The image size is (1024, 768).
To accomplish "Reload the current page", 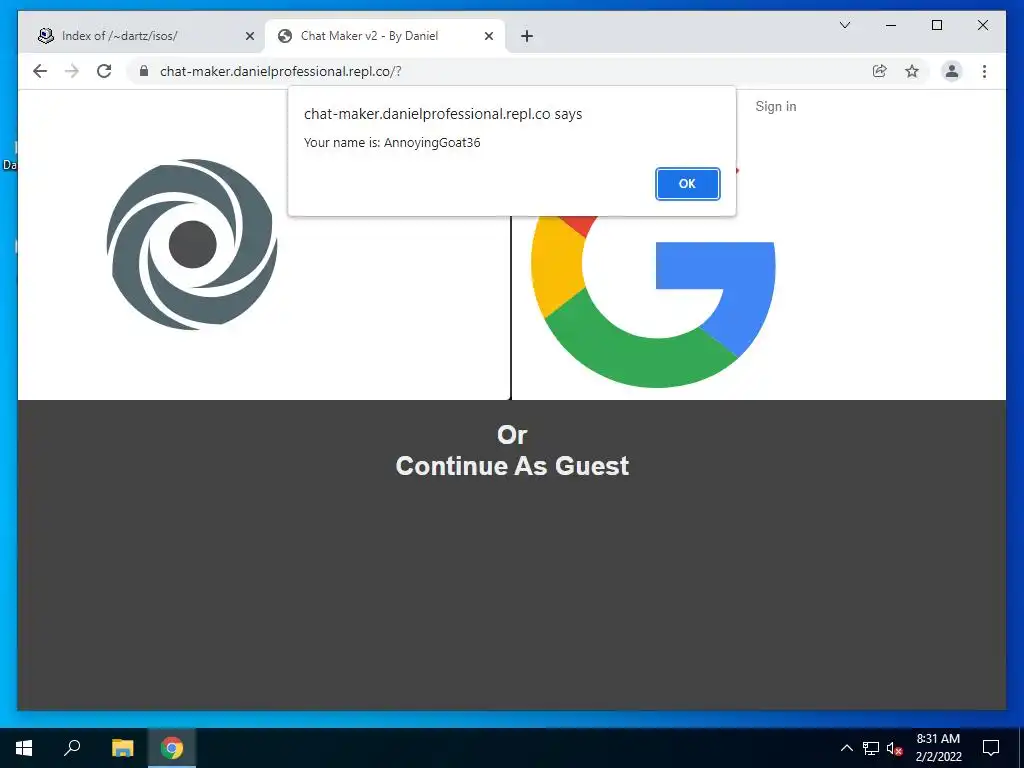I will coord(104,71).
